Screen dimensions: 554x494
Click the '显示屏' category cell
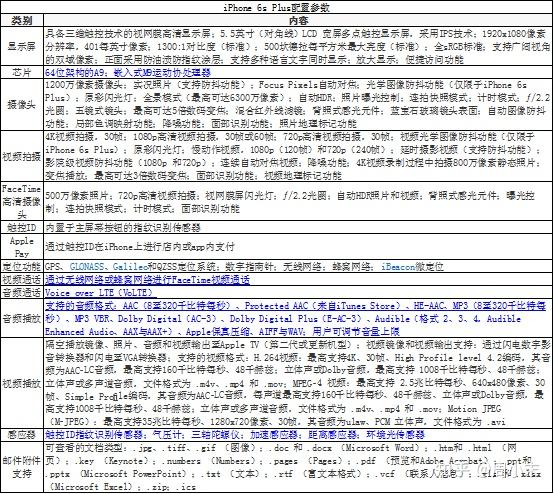(x=22, y=46)
